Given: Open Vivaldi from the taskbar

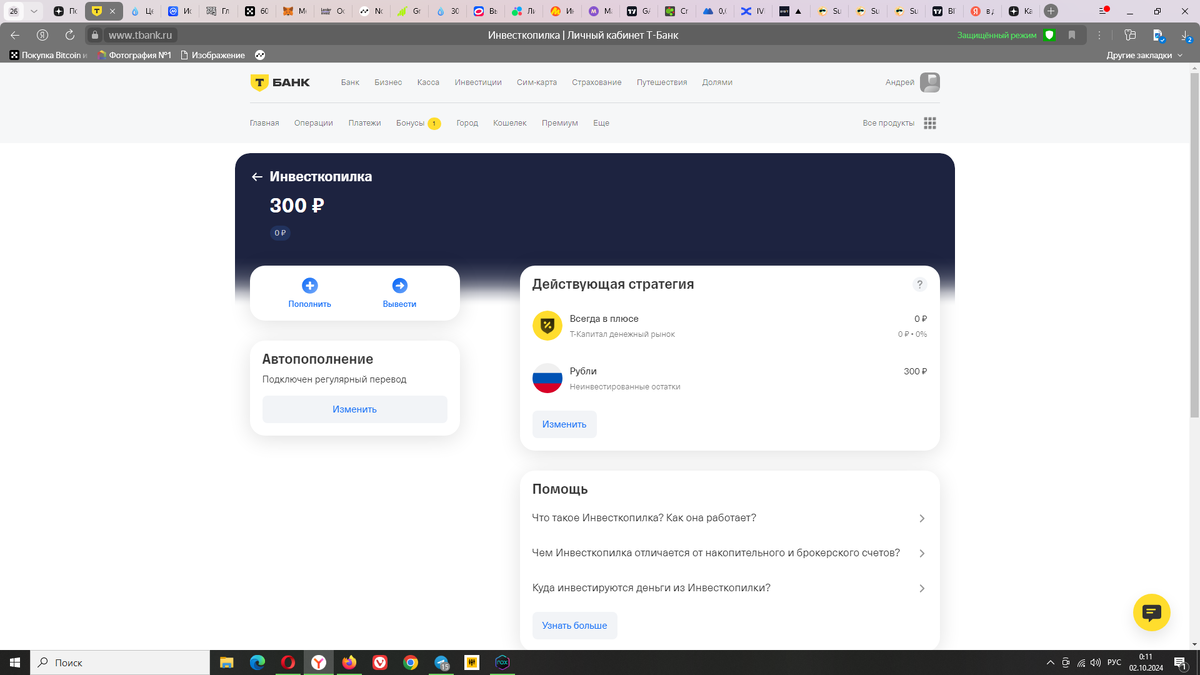Looking at the screenshot, I should pos(380,662).
